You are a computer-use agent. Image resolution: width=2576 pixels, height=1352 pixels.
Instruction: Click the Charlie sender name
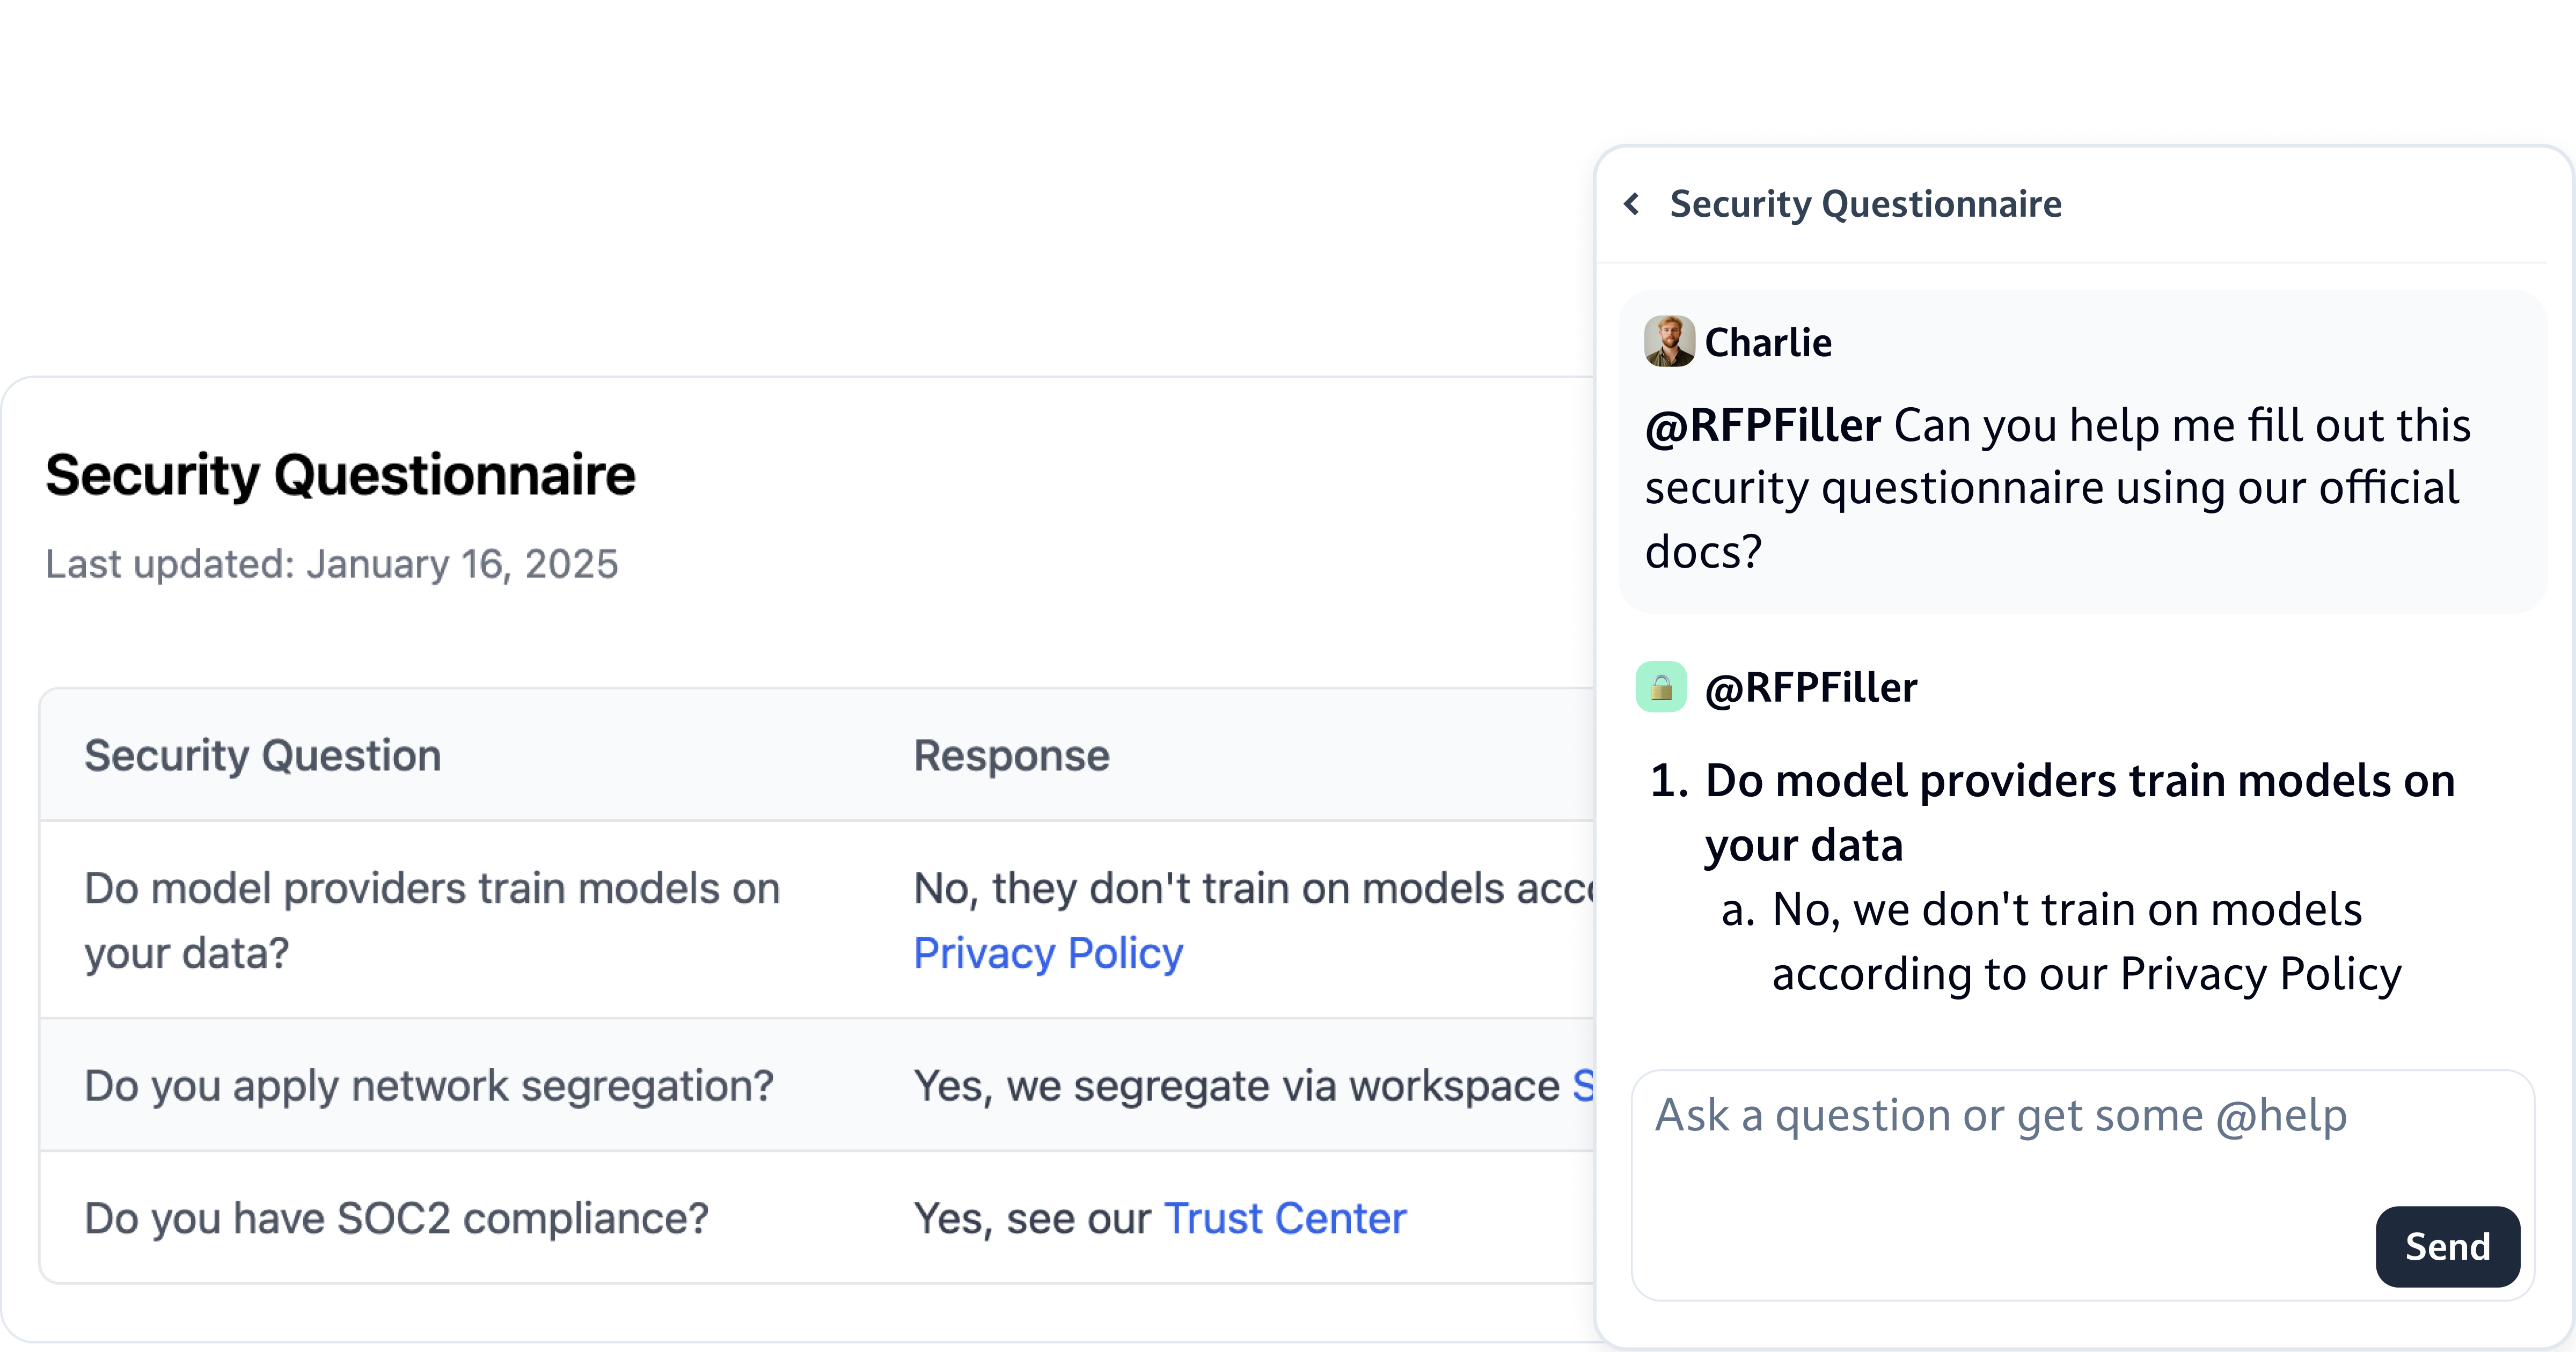coord(1768,343)
